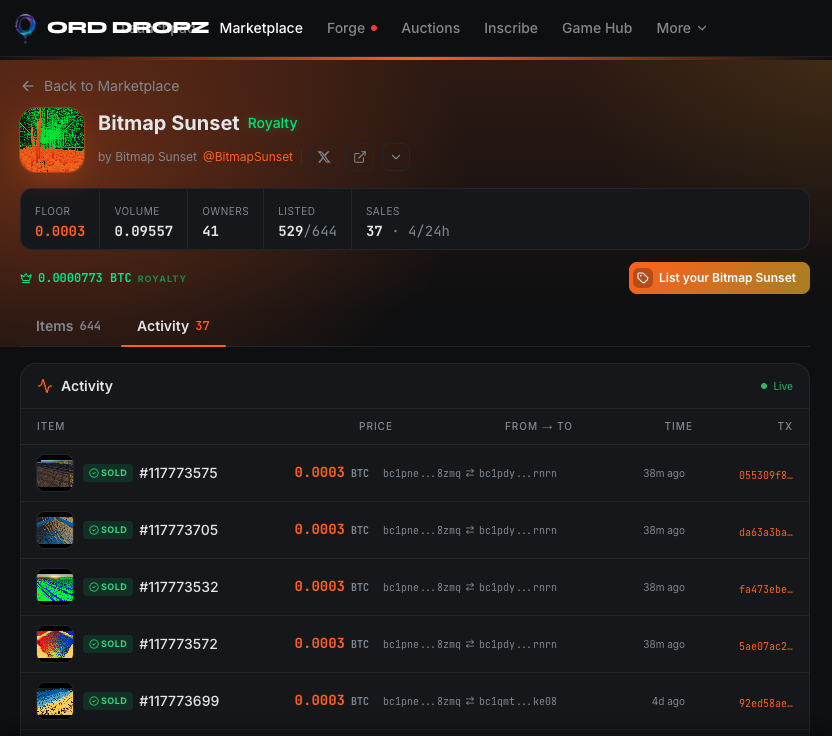Click the swap arrows icon in row #117773575
The height and width of the screenshot is (736, 832).
tap(470, 473)
